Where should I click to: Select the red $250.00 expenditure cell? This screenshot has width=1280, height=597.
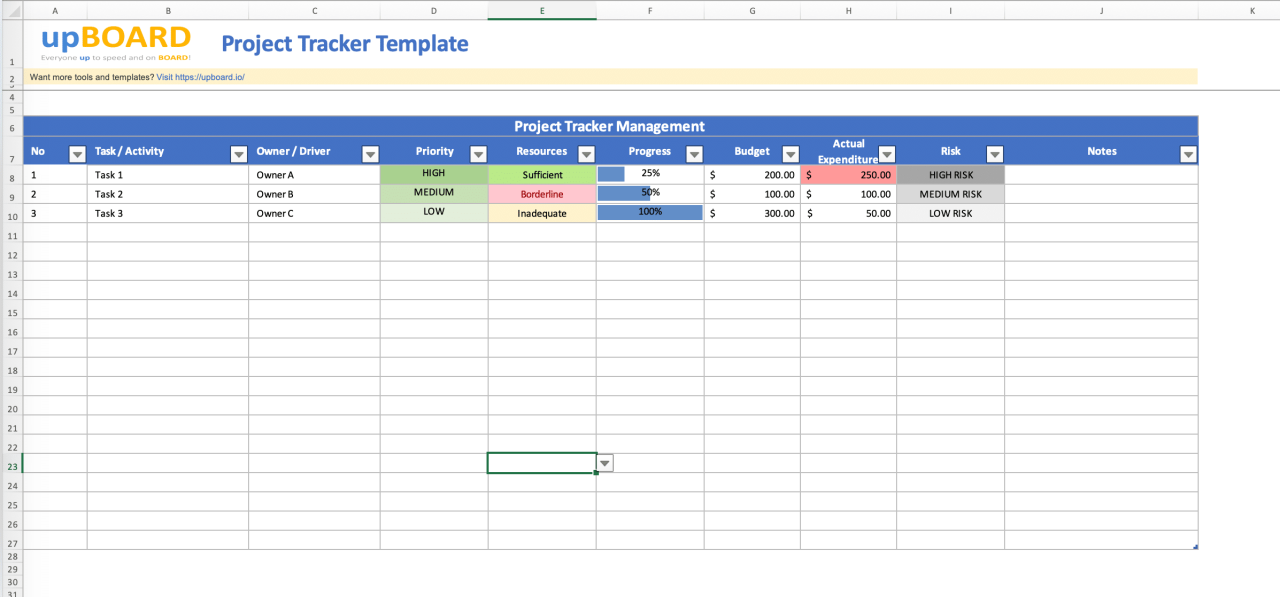(848, 174)
